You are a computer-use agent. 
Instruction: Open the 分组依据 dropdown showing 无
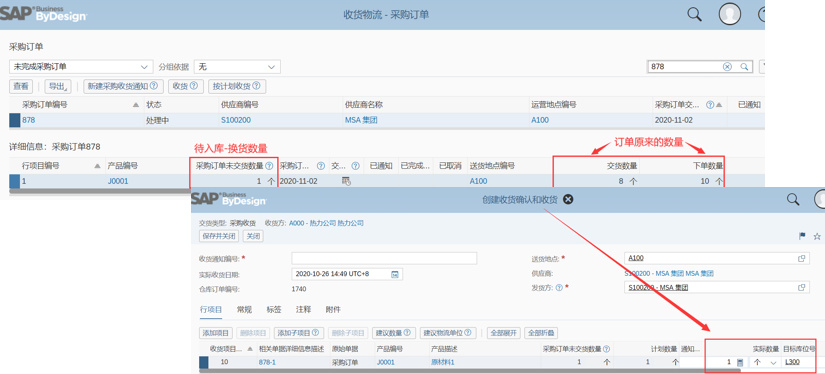click(x=237, y=67)
